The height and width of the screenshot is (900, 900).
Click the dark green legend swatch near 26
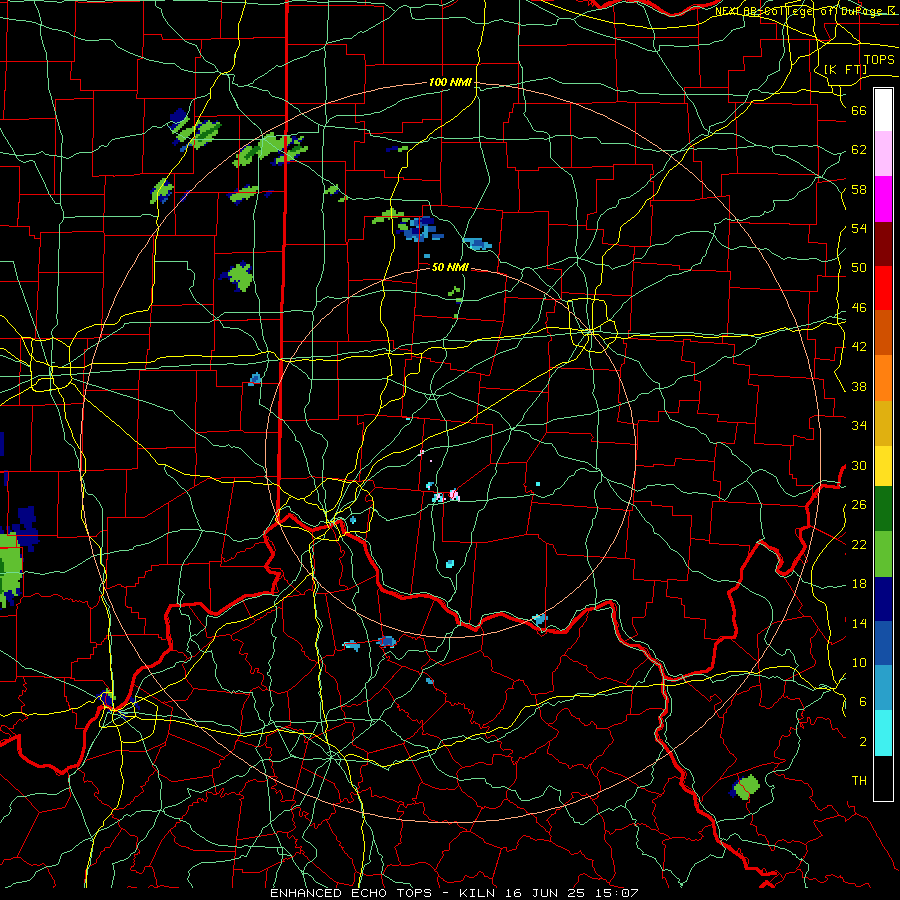(883, 509)
